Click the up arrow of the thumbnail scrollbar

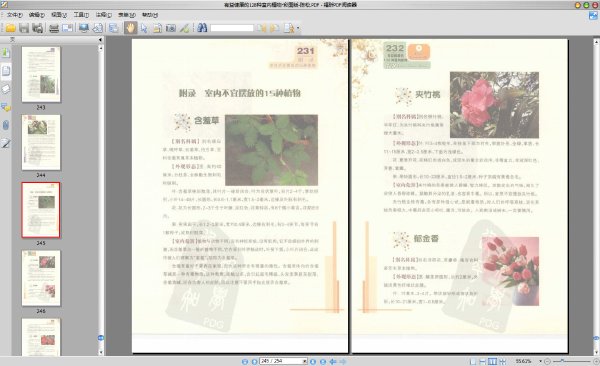click(x=101, y=48)
